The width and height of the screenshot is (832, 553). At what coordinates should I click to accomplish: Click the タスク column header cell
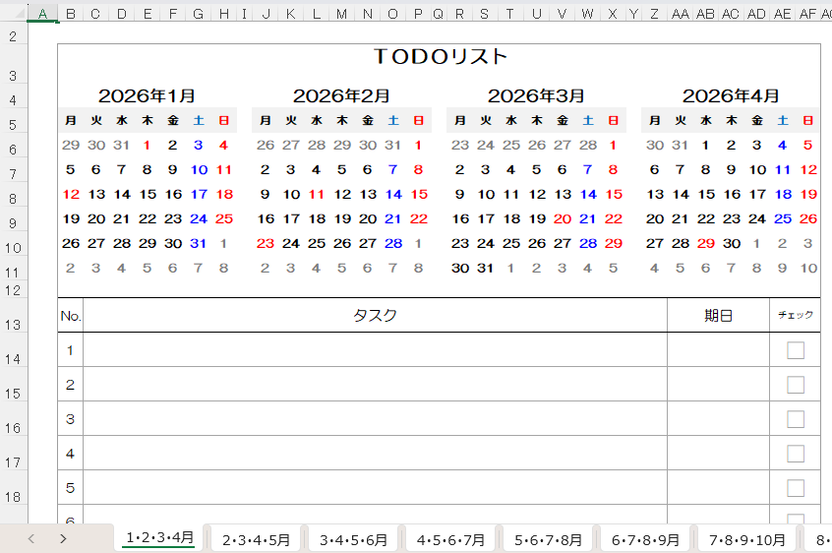pos(375,315)
